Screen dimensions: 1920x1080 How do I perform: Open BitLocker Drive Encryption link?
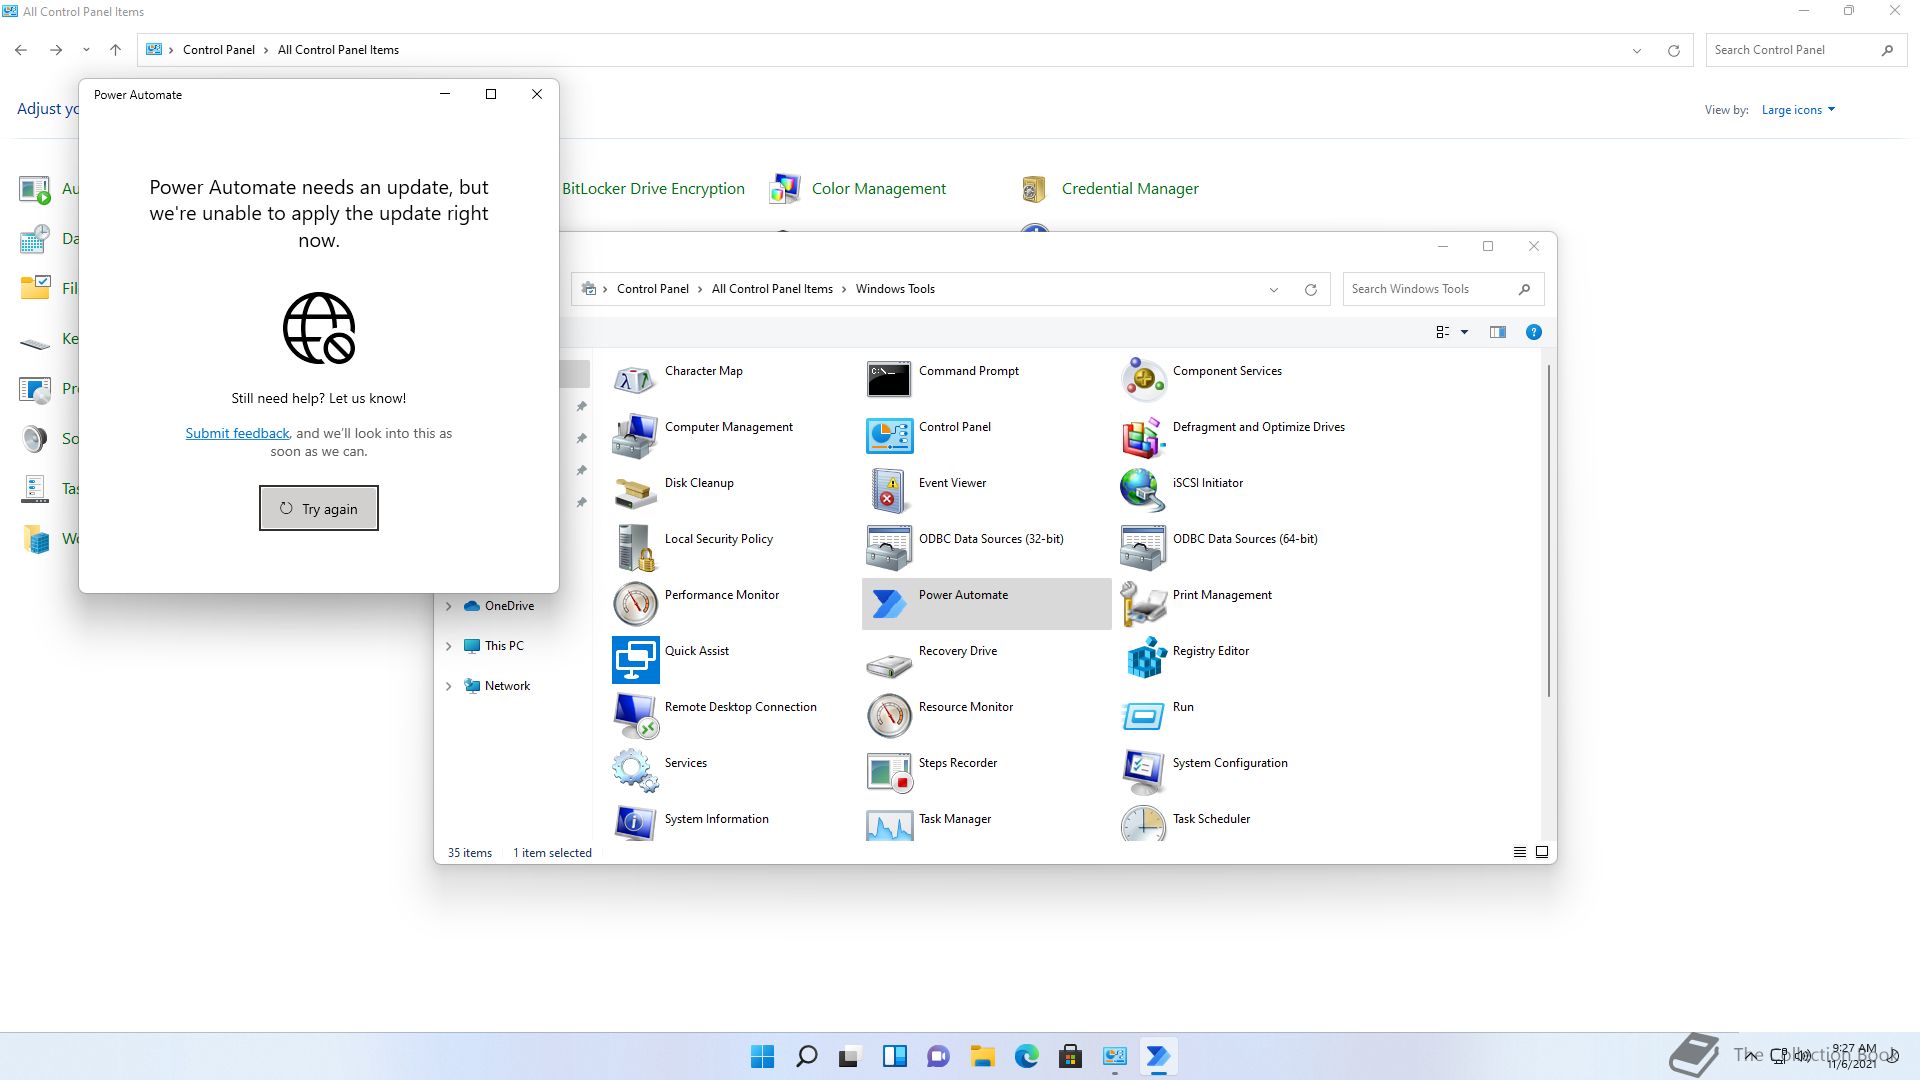click(x=653, y=188)
